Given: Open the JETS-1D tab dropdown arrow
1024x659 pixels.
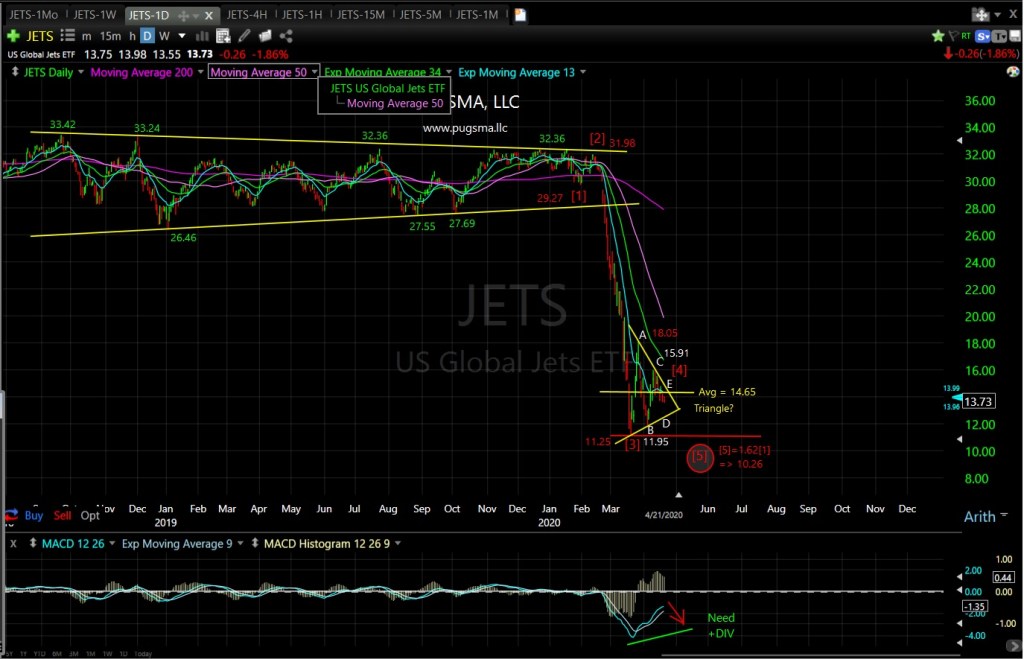Looking at the screenshot, I should 196,15.
